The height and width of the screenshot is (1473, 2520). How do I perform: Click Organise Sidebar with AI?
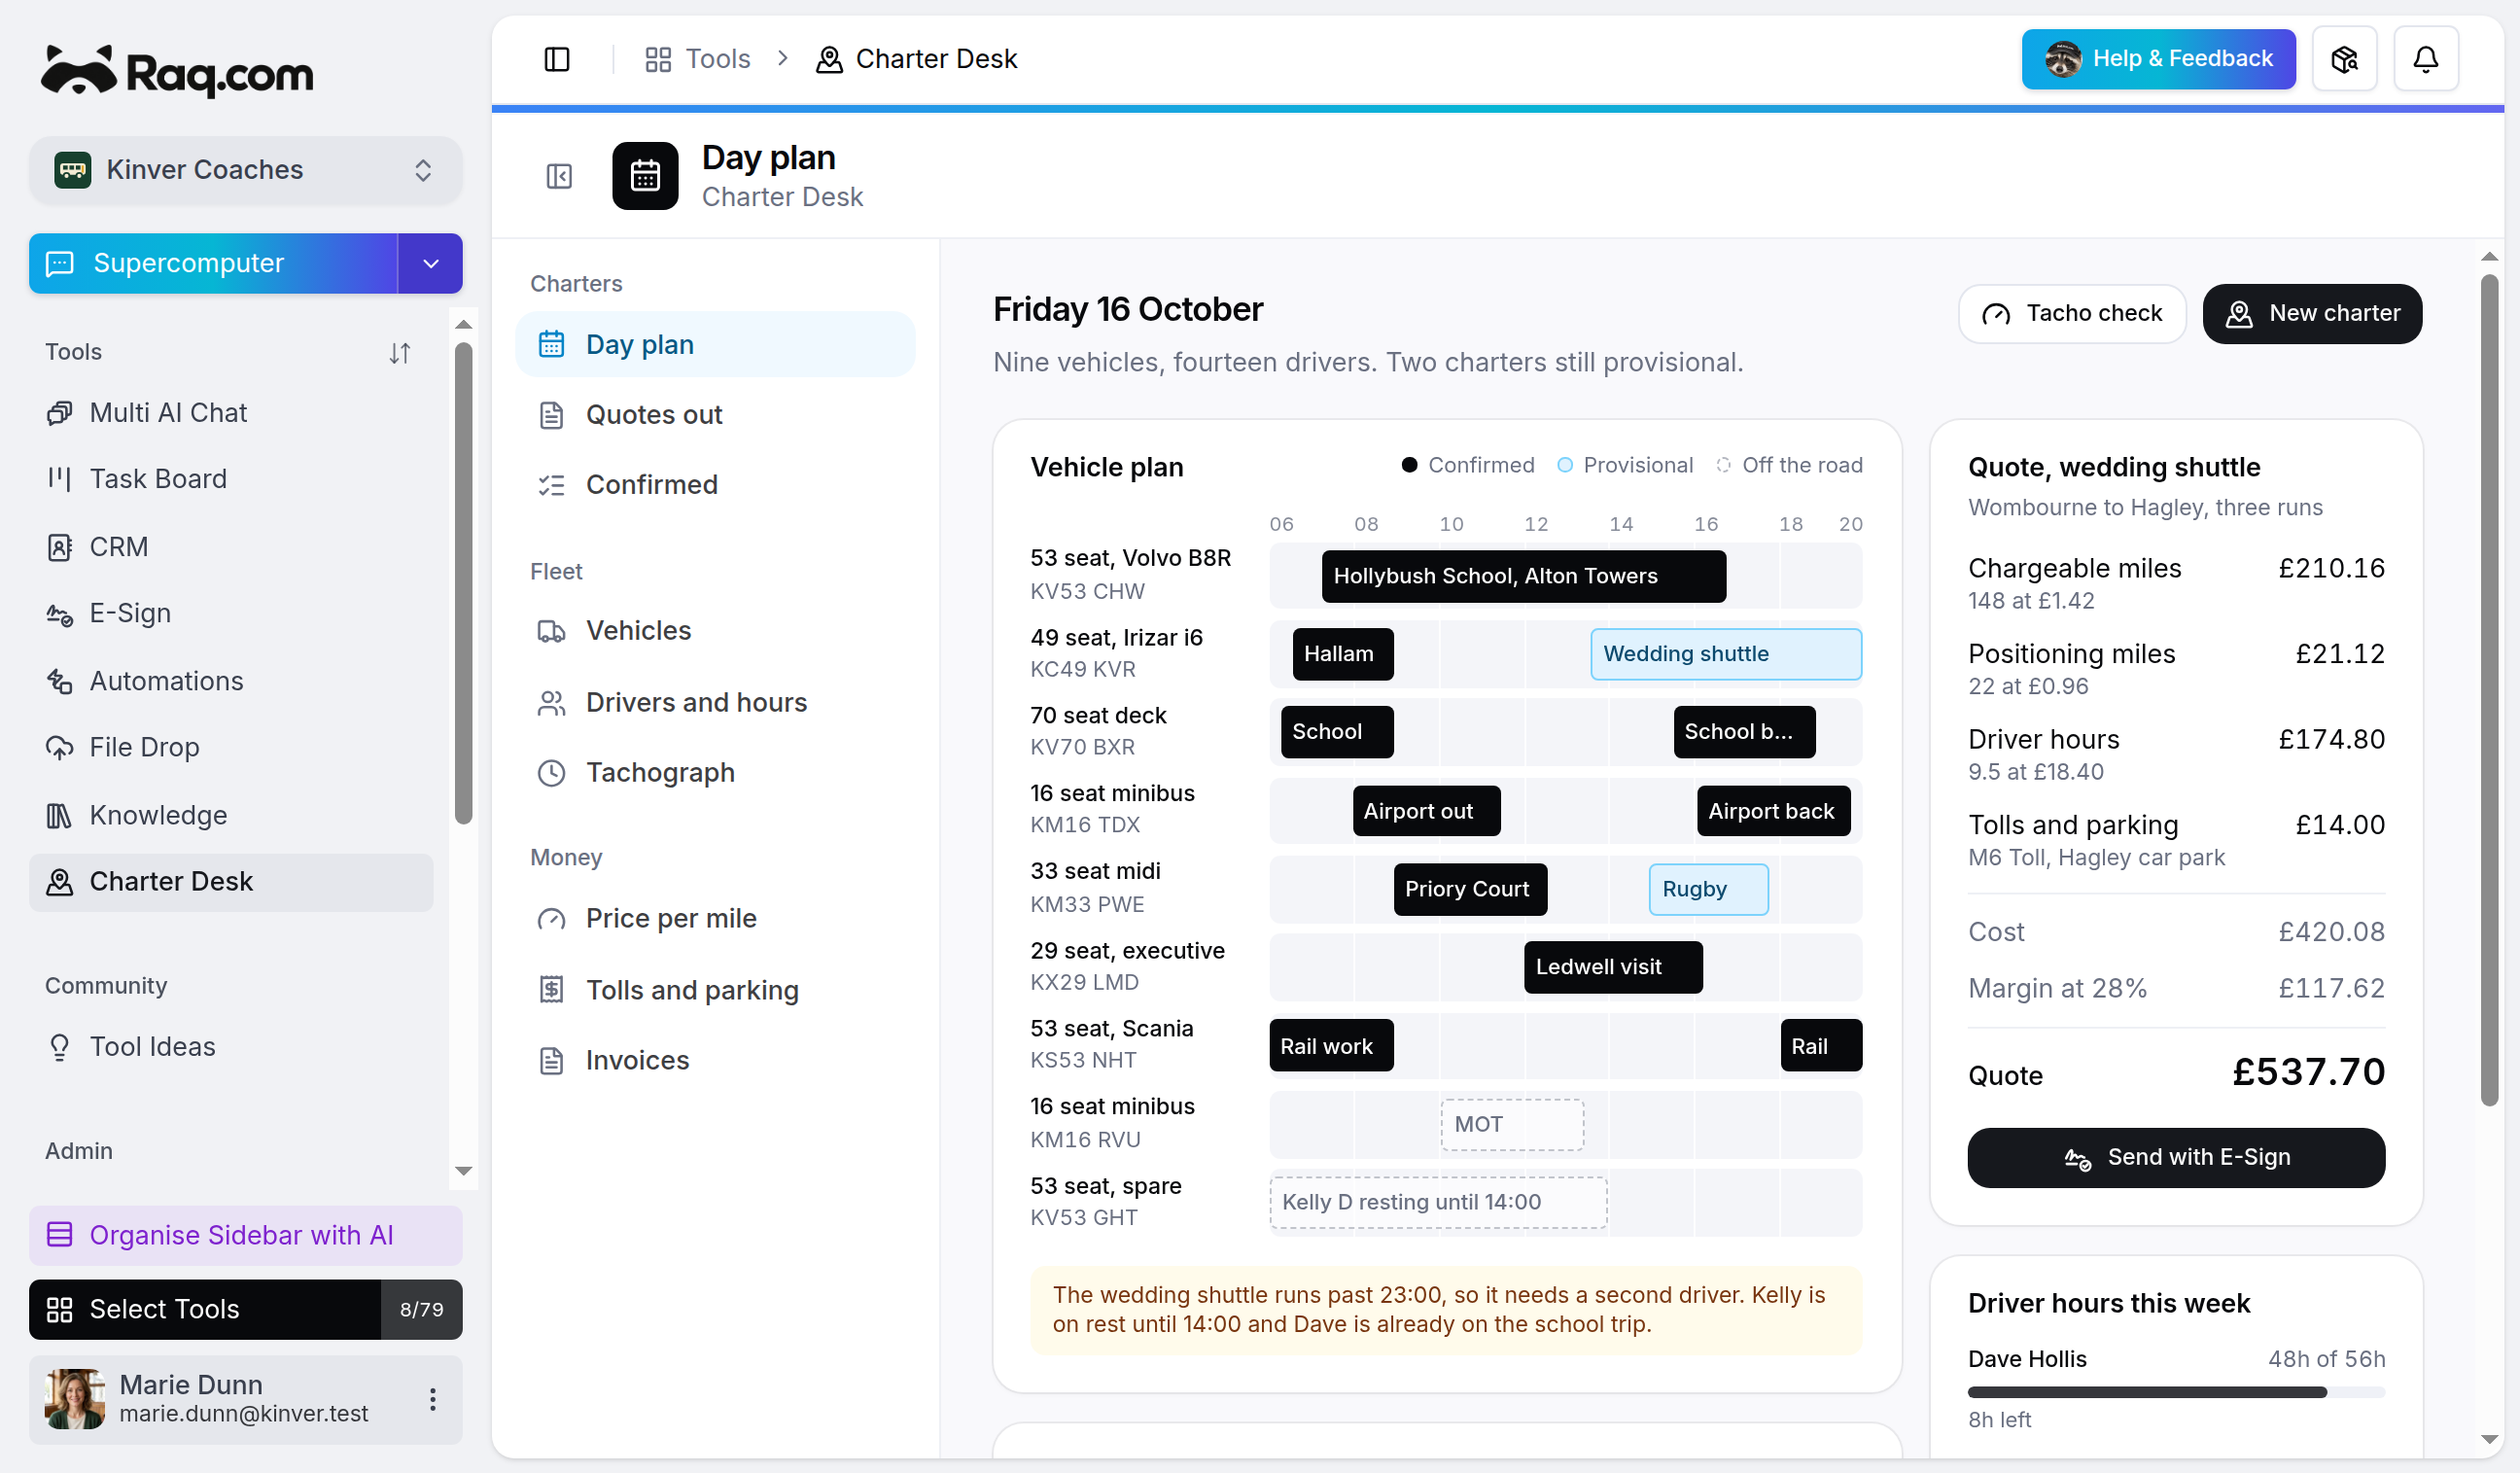[x=246, y=1235]
